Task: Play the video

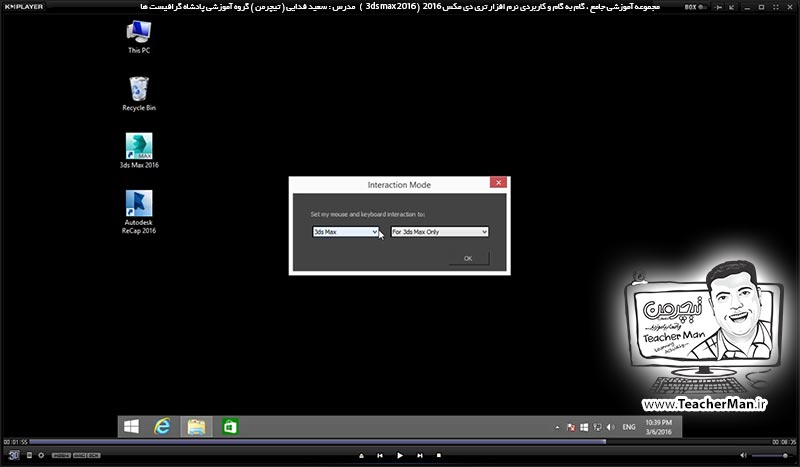Action: (x=399, y=455)
